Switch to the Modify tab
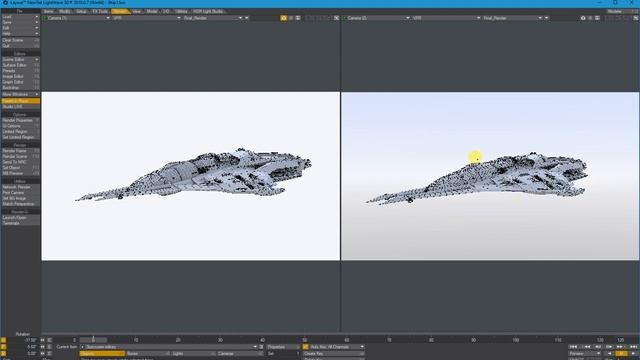640x360 pixels. [x=64, y=11]
